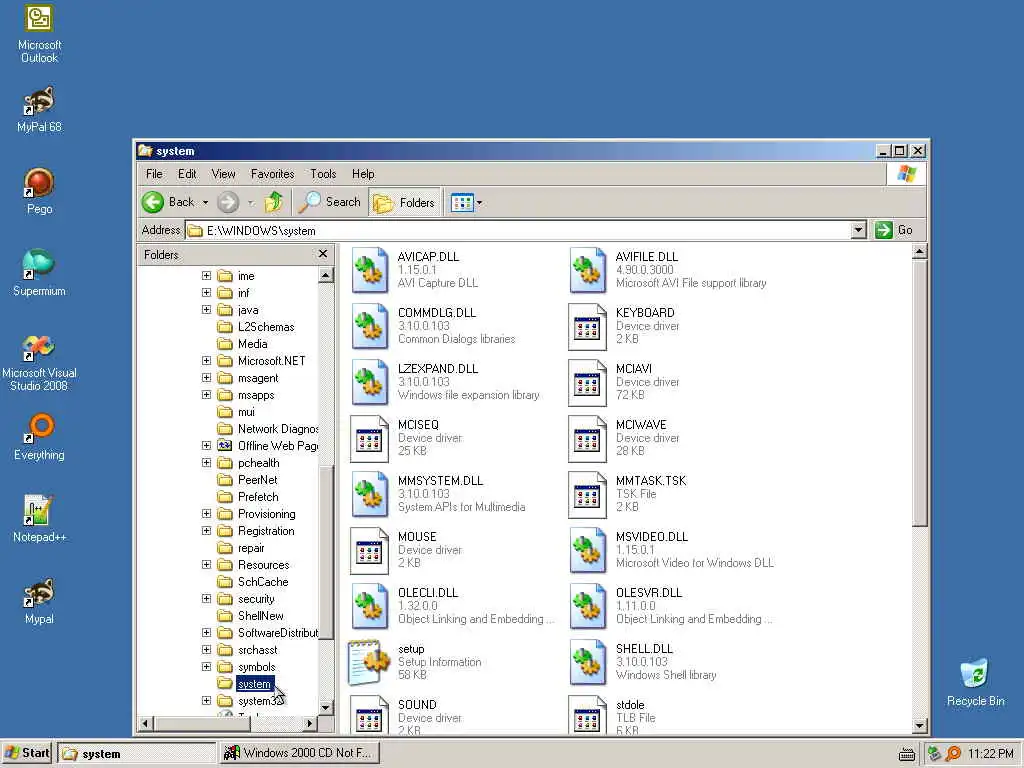Select the MCISEQ driver file icon

[370, 438]
